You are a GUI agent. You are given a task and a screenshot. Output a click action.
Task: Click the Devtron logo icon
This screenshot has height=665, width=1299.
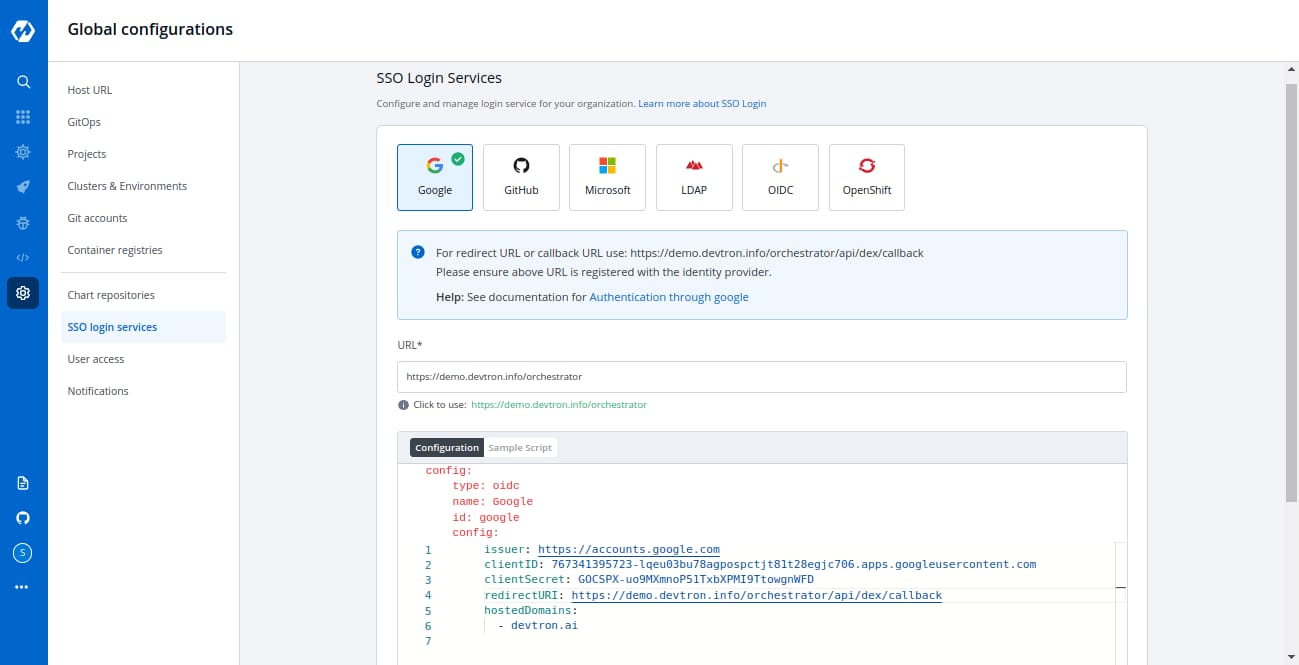23,31
